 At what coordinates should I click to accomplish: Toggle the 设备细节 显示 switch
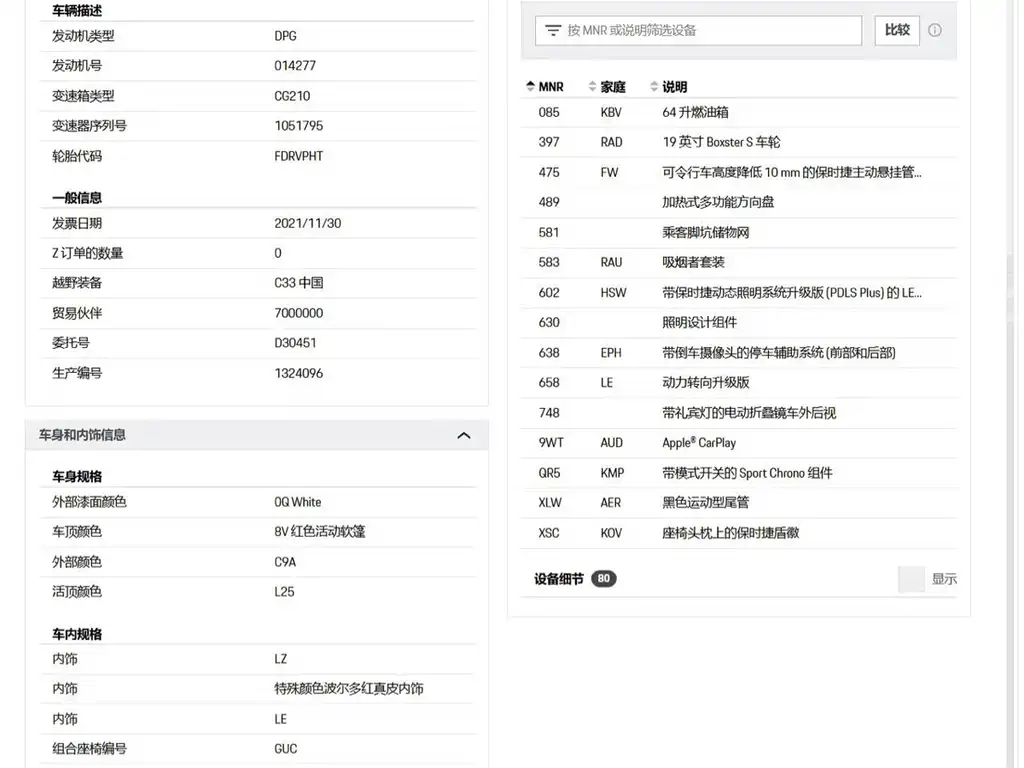click(x=912, y=579)
